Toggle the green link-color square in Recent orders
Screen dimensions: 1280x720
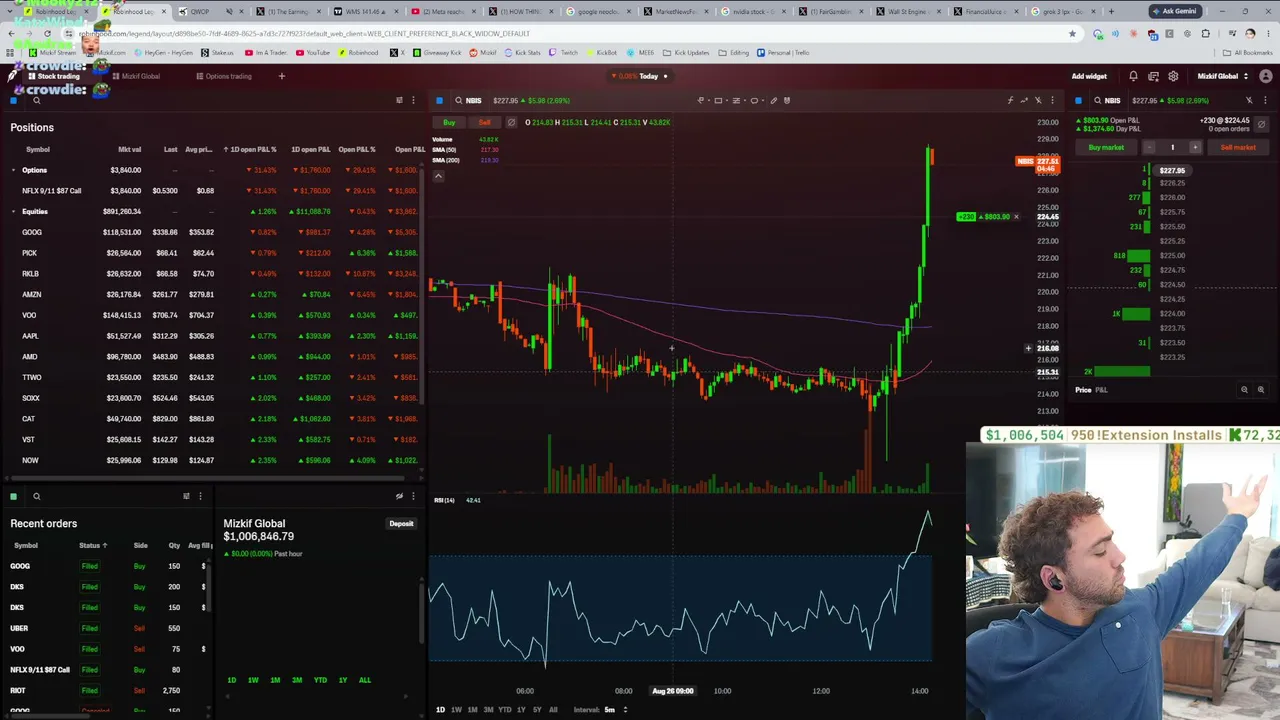coord(13,496)
